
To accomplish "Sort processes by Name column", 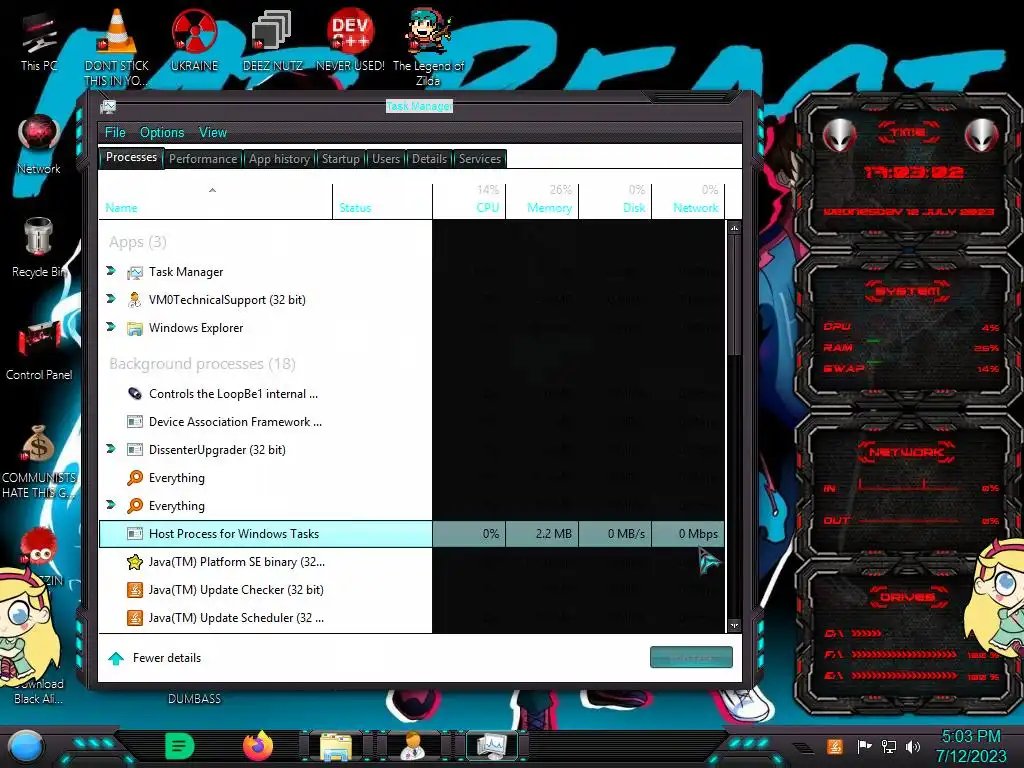I will pyautogui.click(x=216, y=200).
